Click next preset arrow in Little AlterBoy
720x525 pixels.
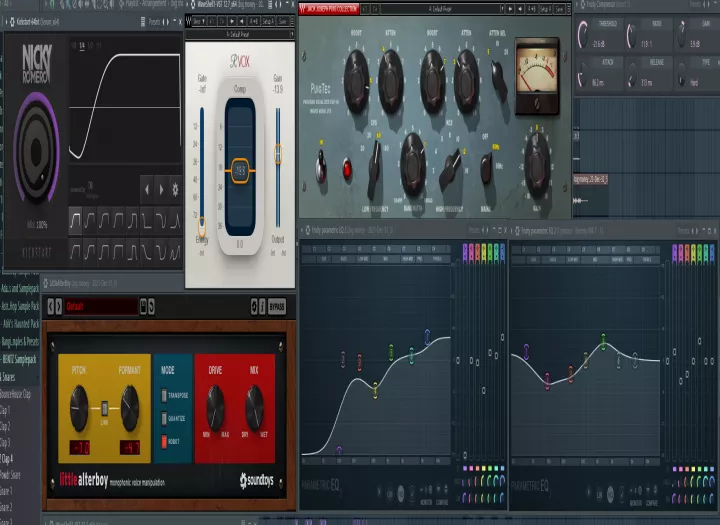click(59, 306)
